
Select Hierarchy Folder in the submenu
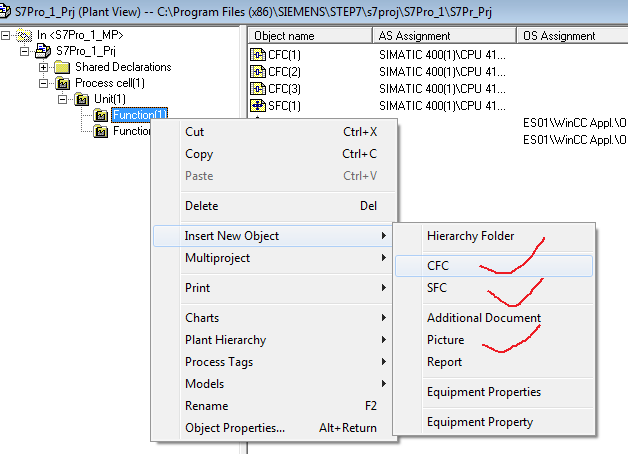(x=470, y=236)
